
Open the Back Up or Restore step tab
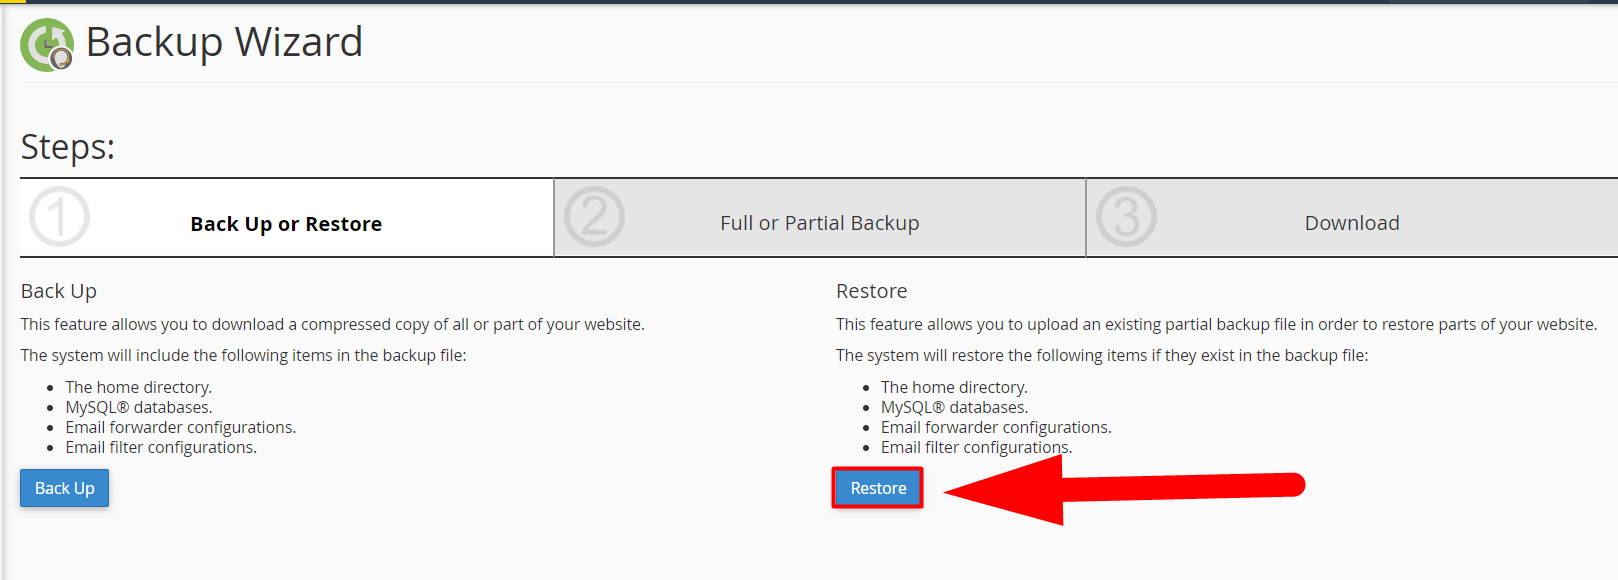[x=287, y=218]
